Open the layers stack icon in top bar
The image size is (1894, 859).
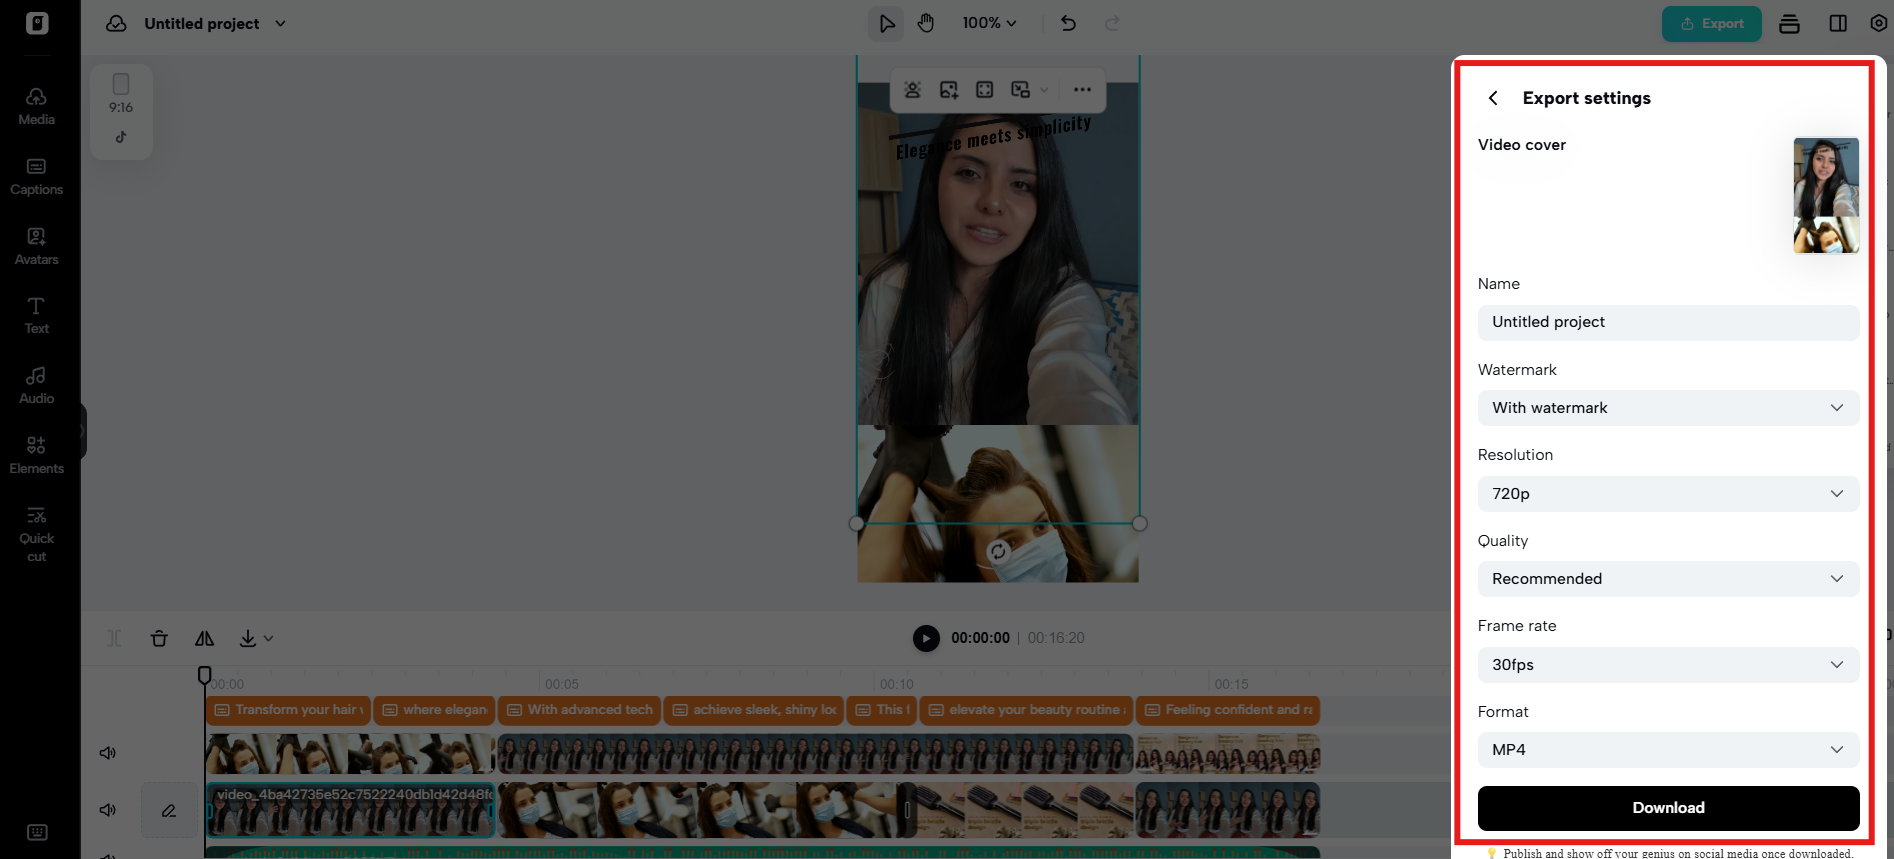pos(1790,23)
